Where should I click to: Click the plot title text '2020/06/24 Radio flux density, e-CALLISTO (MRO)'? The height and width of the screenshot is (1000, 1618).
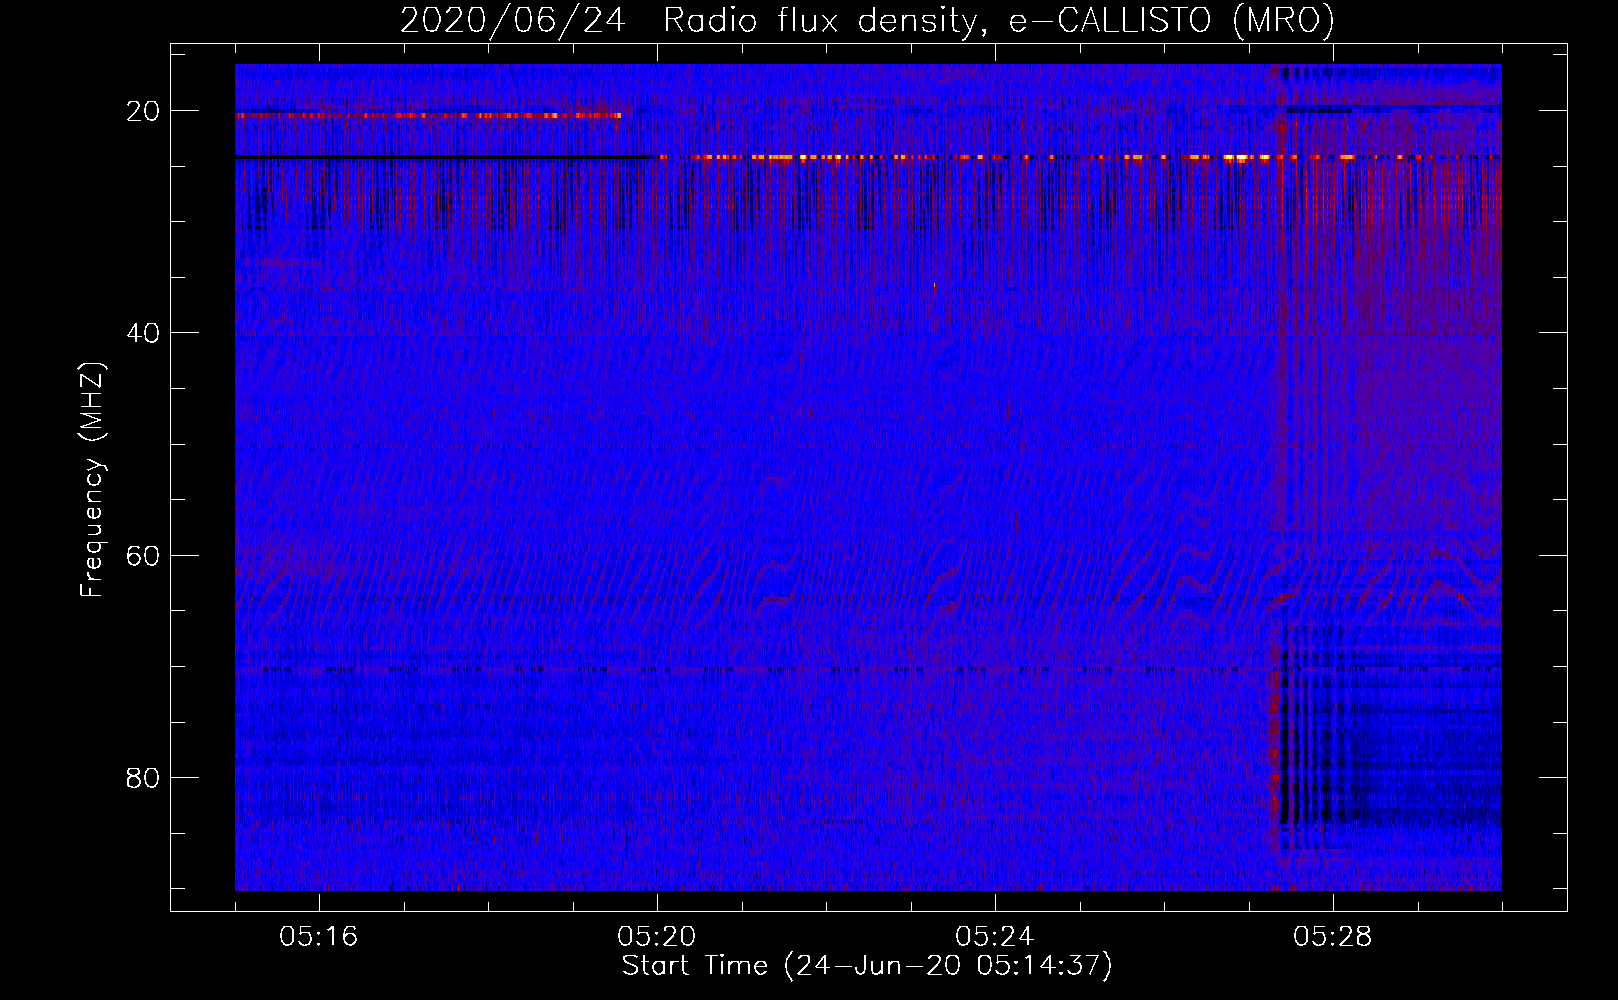(867, 20)
